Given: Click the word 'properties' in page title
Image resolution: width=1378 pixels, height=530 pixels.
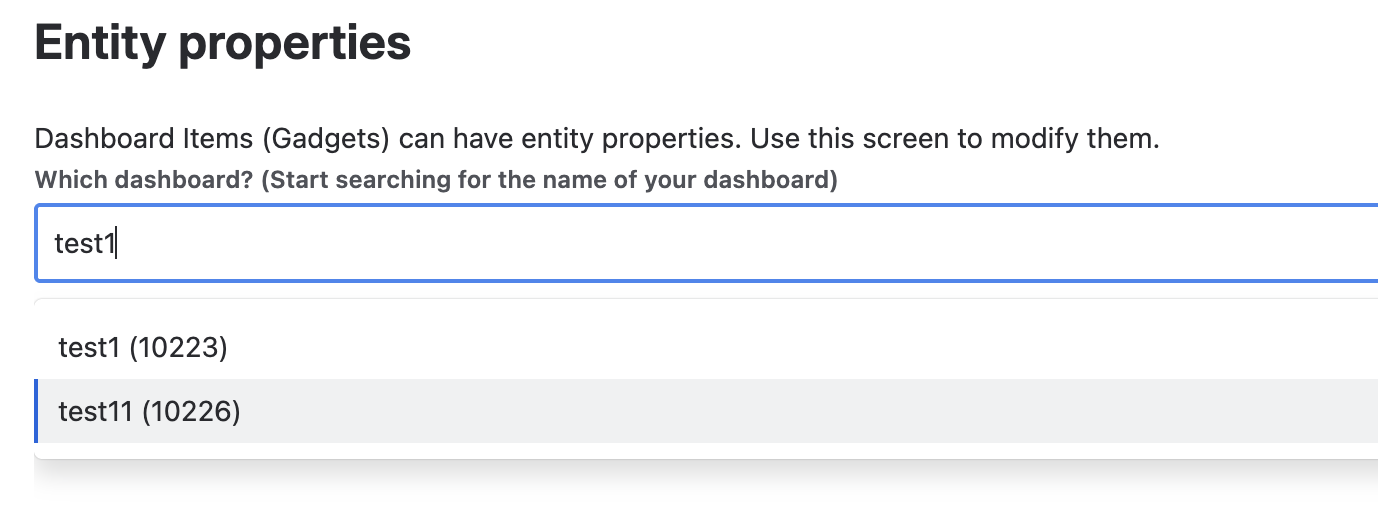Looking at the screenshot, I should pos(296,43).
